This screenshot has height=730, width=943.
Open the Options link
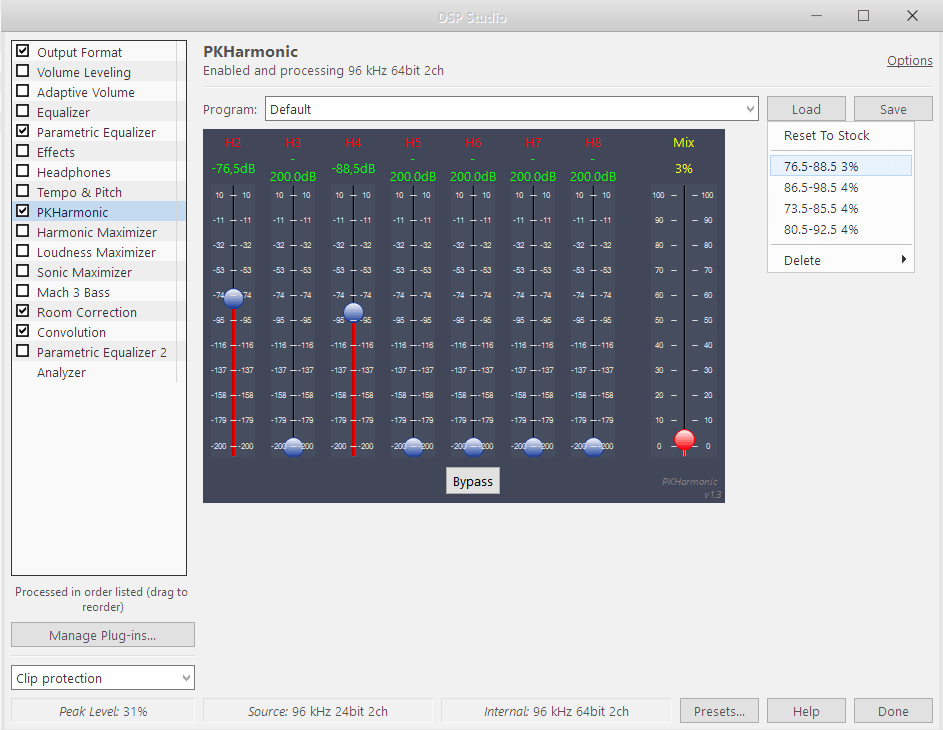[909, 61]
